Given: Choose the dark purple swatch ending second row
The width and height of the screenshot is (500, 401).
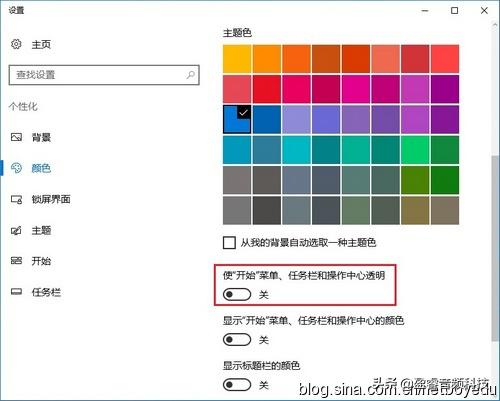Looking at the screenshot, I should click(445, 89).
